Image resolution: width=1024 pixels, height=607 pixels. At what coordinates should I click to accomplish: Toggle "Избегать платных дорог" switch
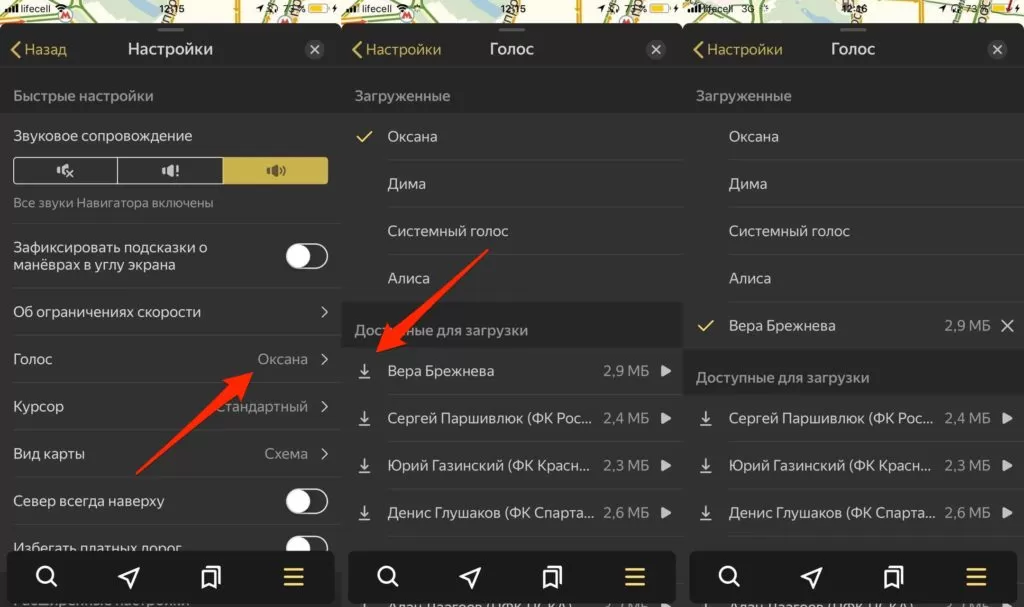(x=306, y=545)
